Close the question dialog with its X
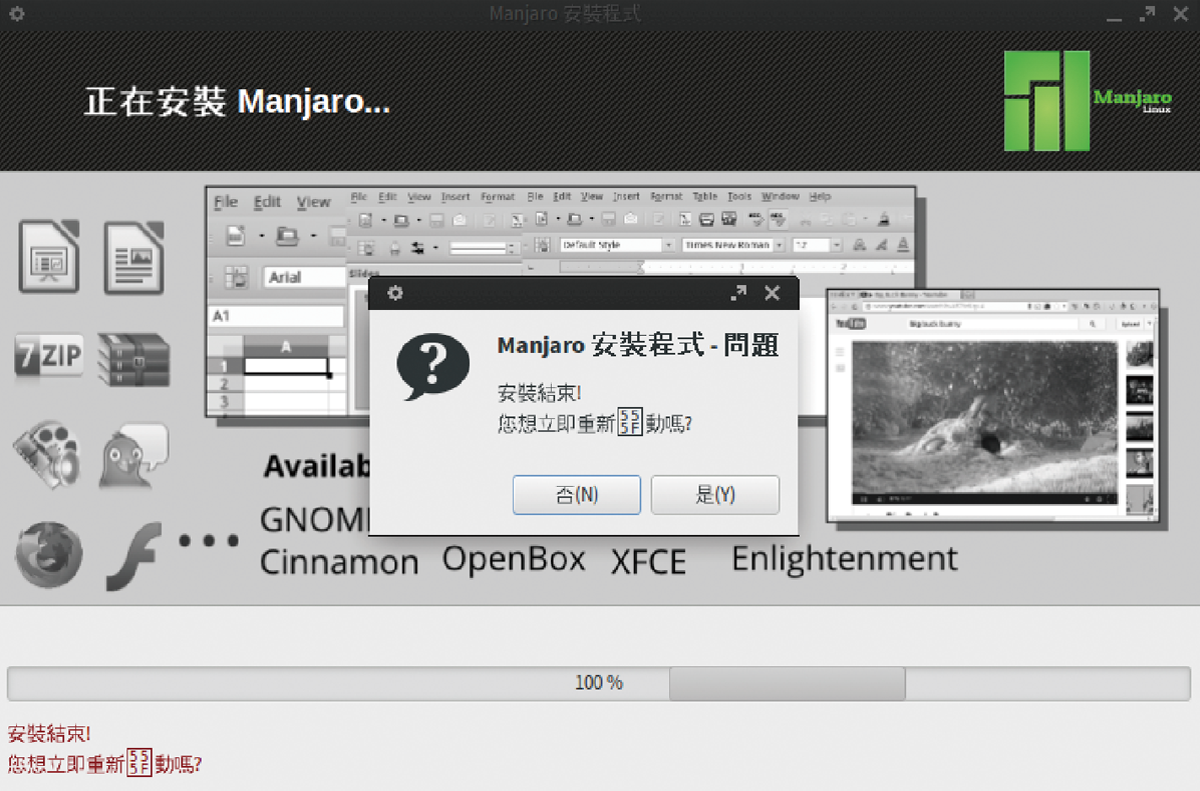 pyautogui.click(x=772, y=293)
